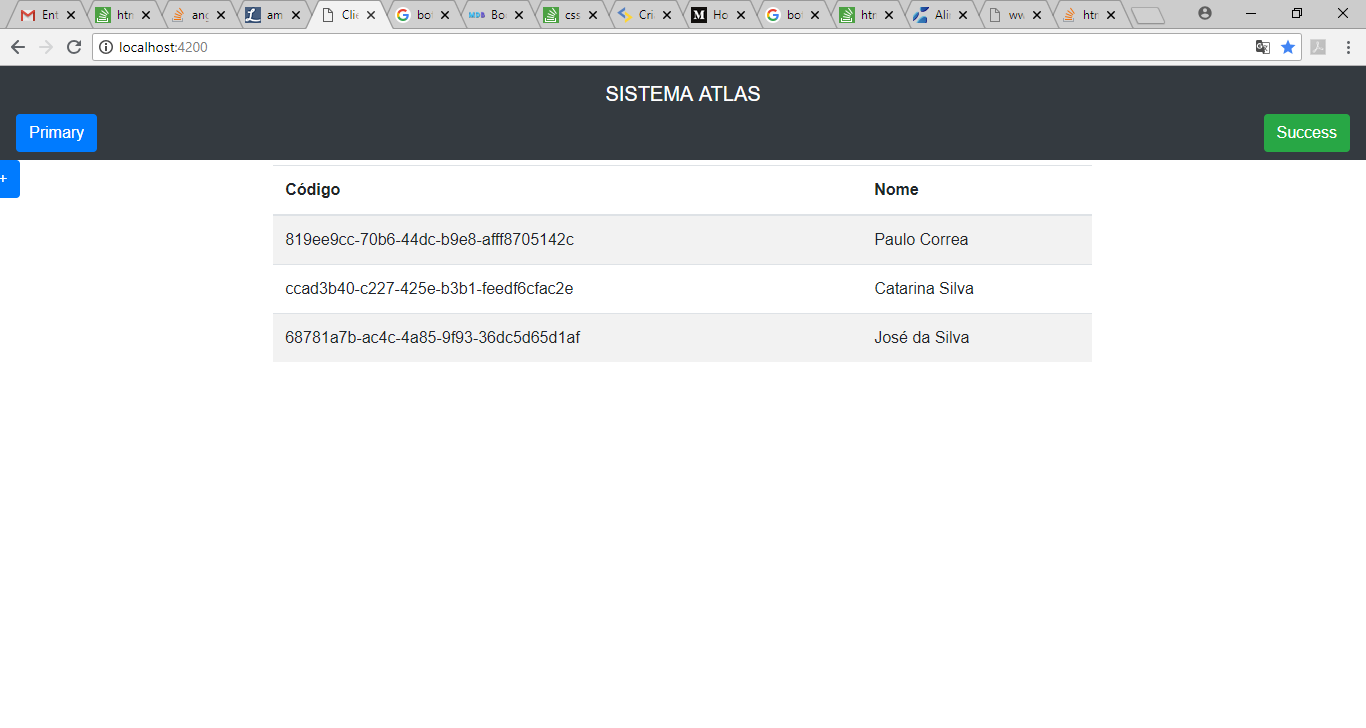This screenshot has width=1366, height=728.
Task: Close the Medium 'Ho' tab
Action: (x=741, y=15)
